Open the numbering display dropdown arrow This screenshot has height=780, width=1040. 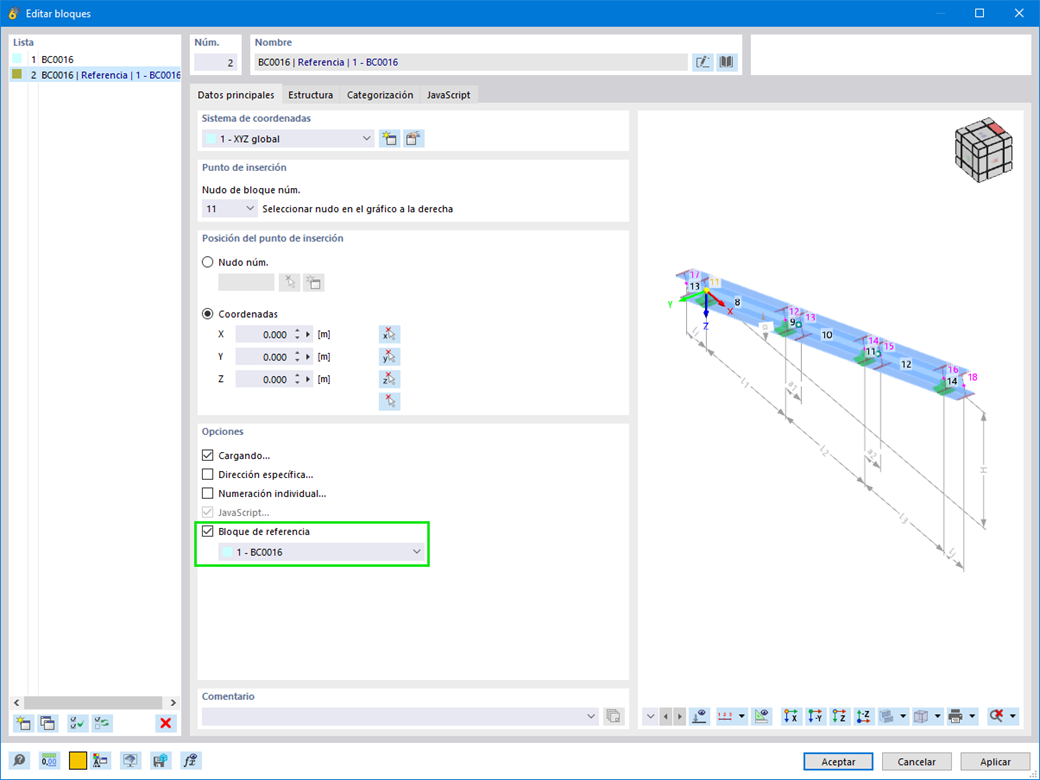click(x=742, y=716)
